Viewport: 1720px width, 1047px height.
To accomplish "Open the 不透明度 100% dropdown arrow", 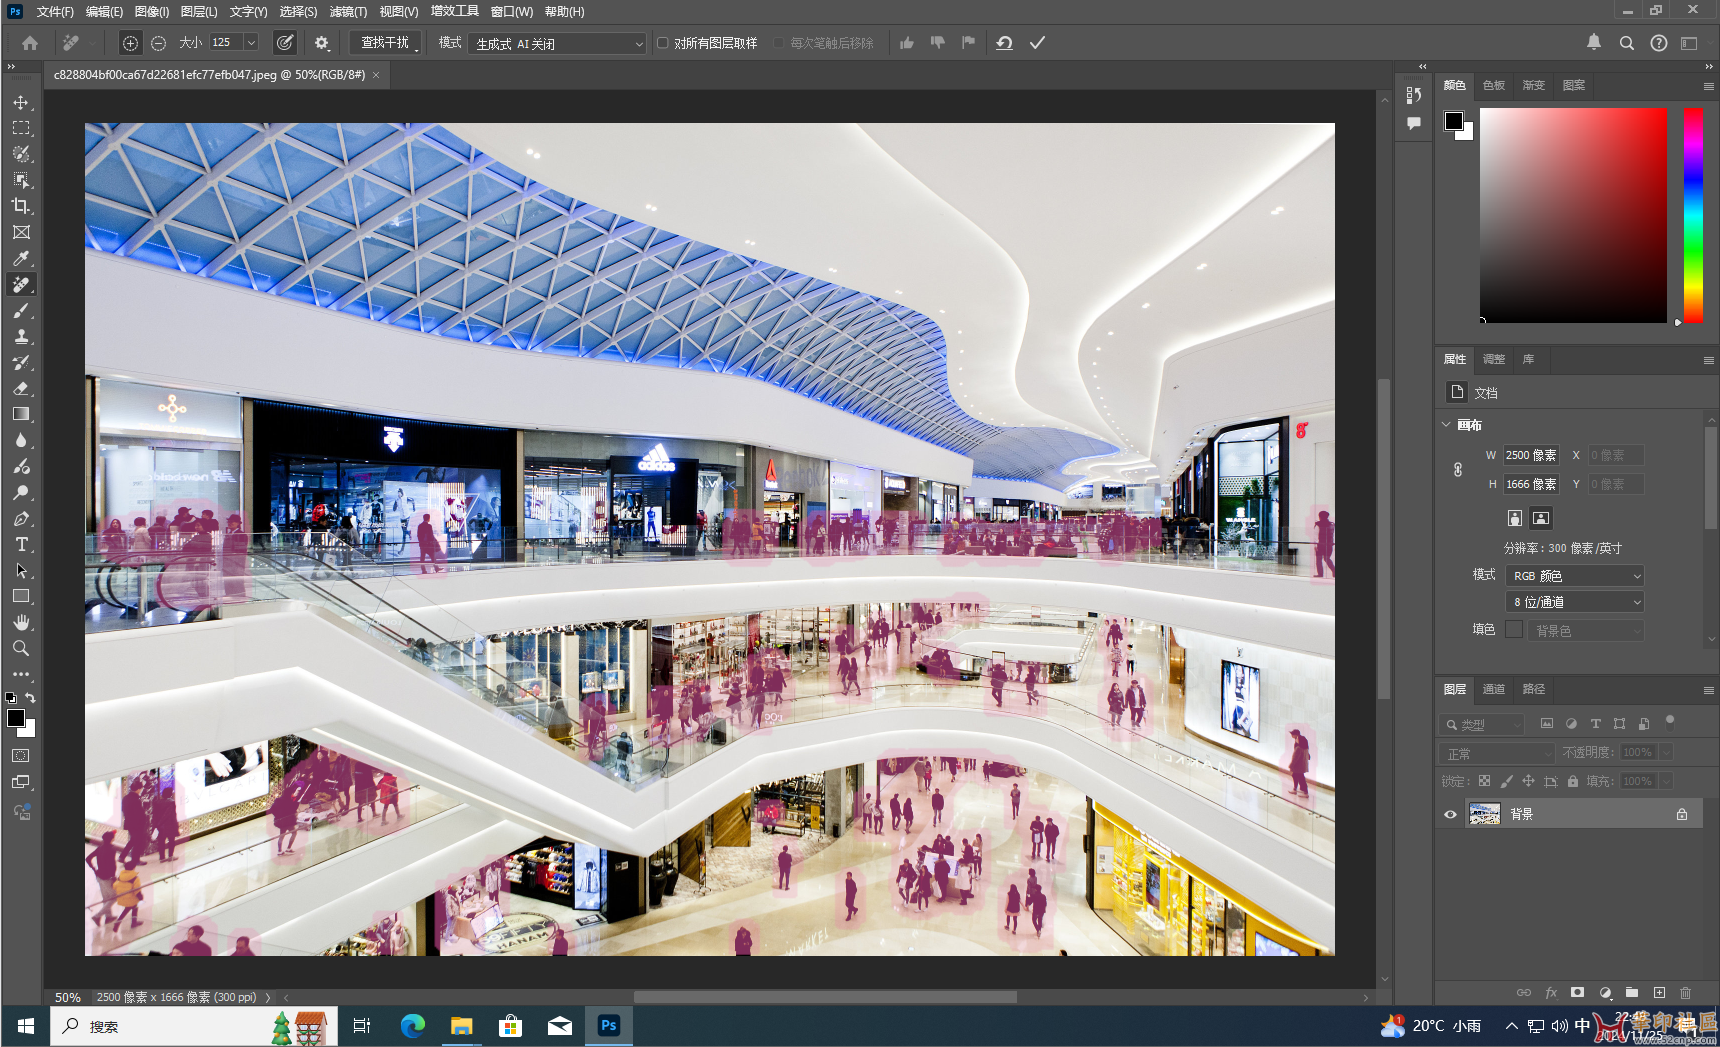I will click(x=1666, y=752).
